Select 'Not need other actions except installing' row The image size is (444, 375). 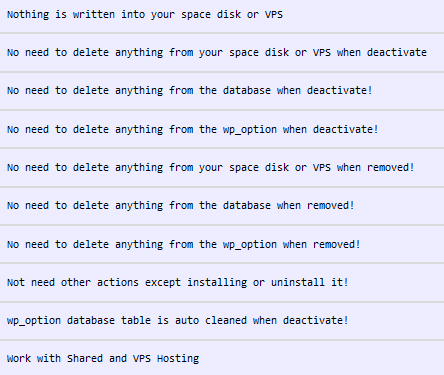pos(222,283)
